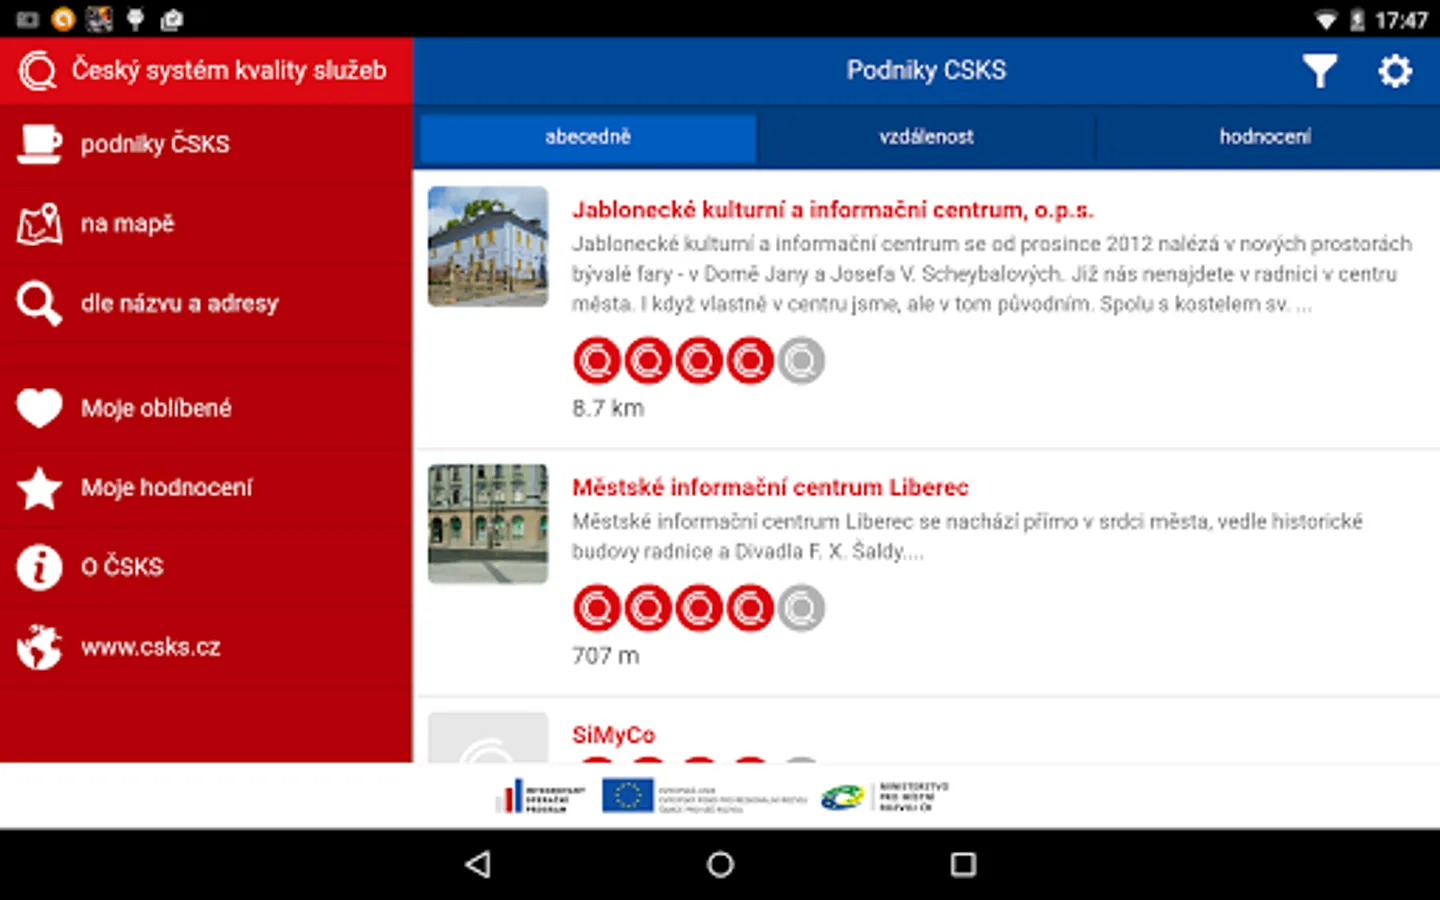Open Městské informační centrum Liberec title

click(770, 487)
